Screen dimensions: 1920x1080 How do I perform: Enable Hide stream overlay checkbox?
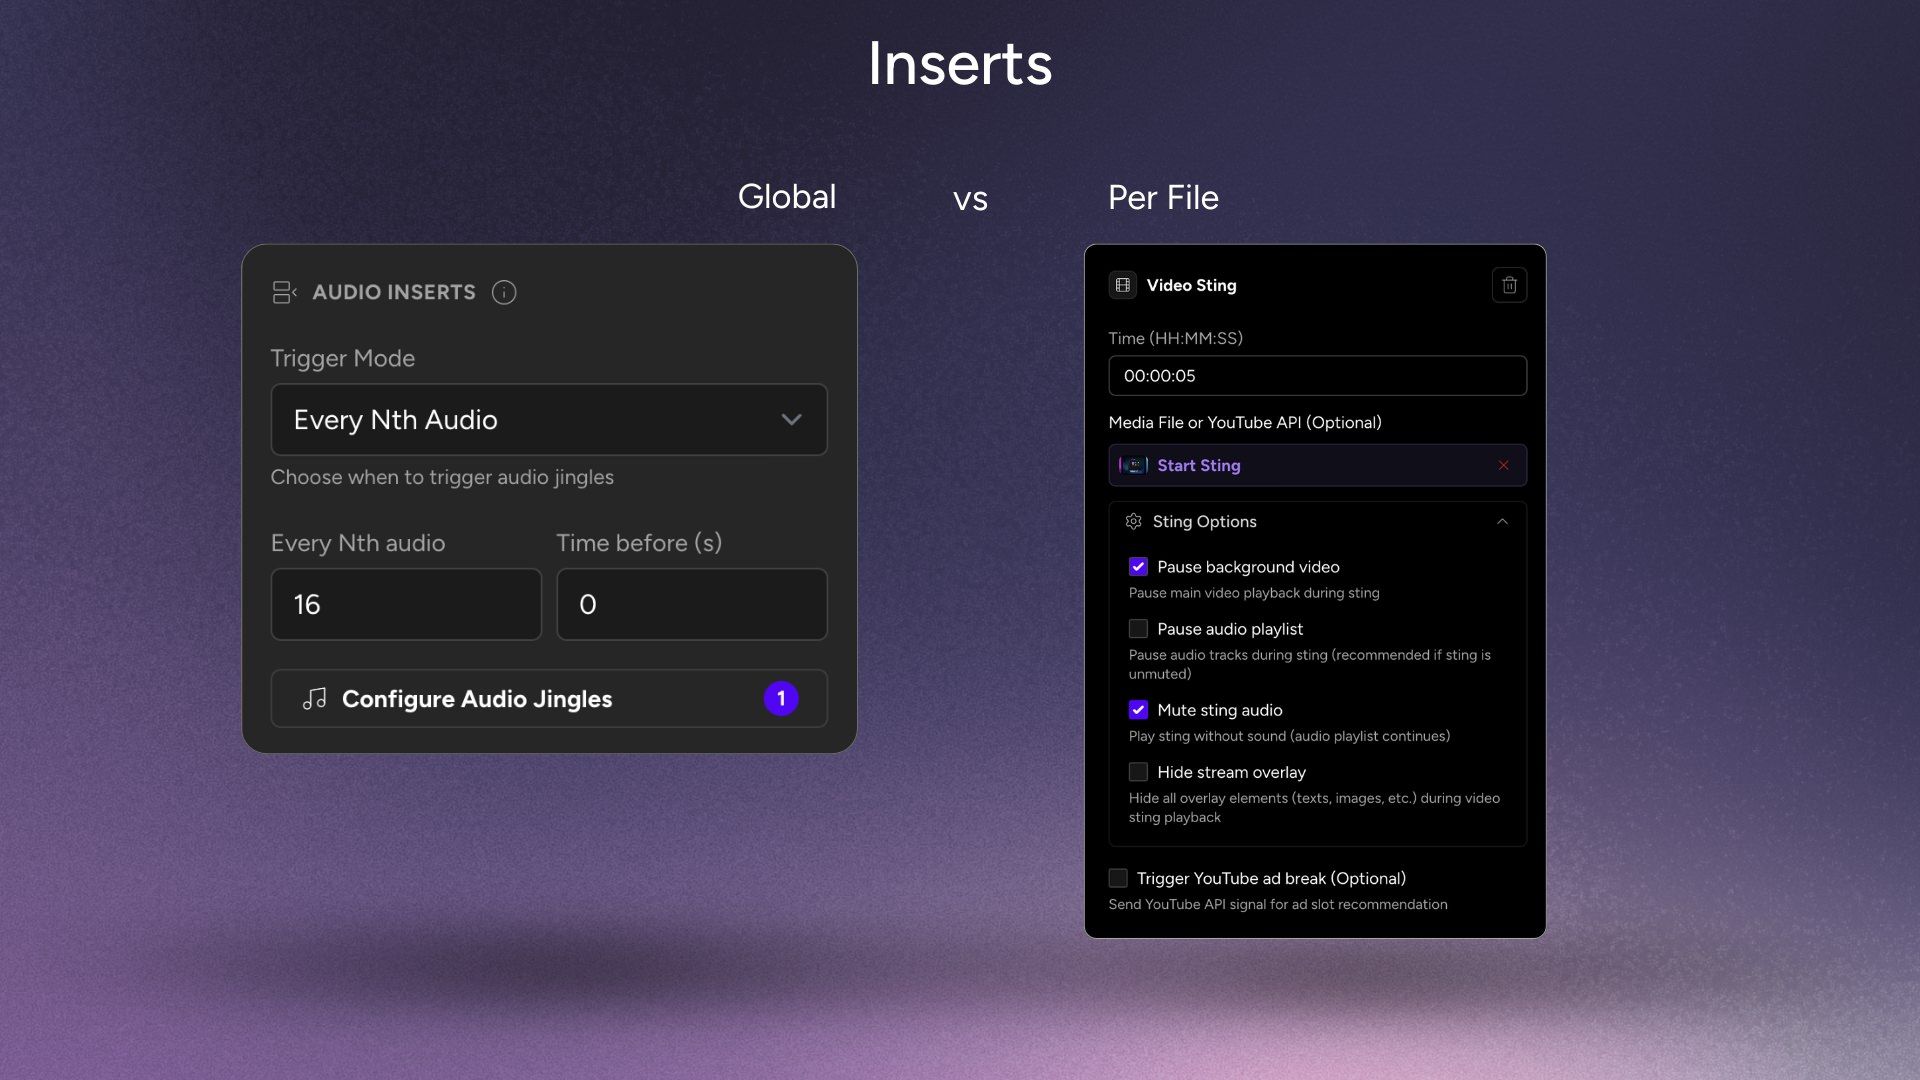(1138, 772)
